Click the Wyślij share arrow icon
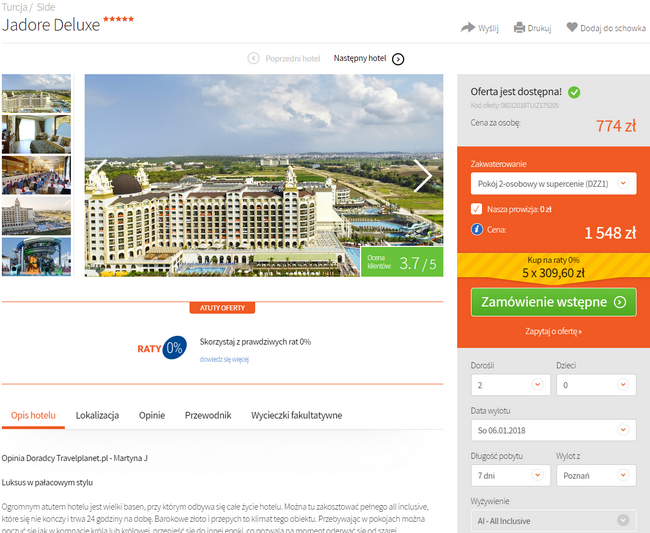Viewport: 650px width, 533px height. click(x=468, y=27)
